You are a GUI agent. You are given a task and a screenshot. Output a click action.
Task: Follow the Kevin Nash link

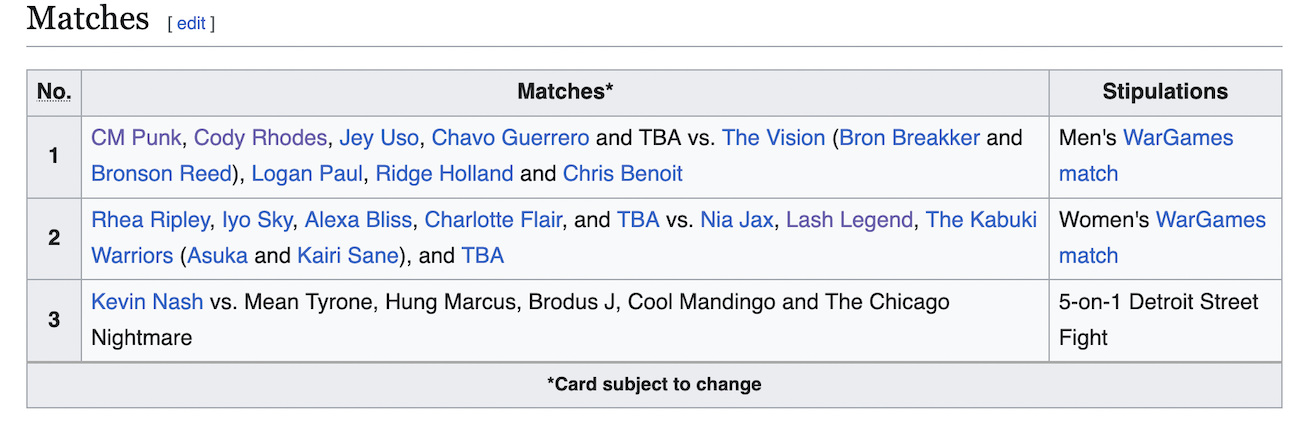point(147,302)
